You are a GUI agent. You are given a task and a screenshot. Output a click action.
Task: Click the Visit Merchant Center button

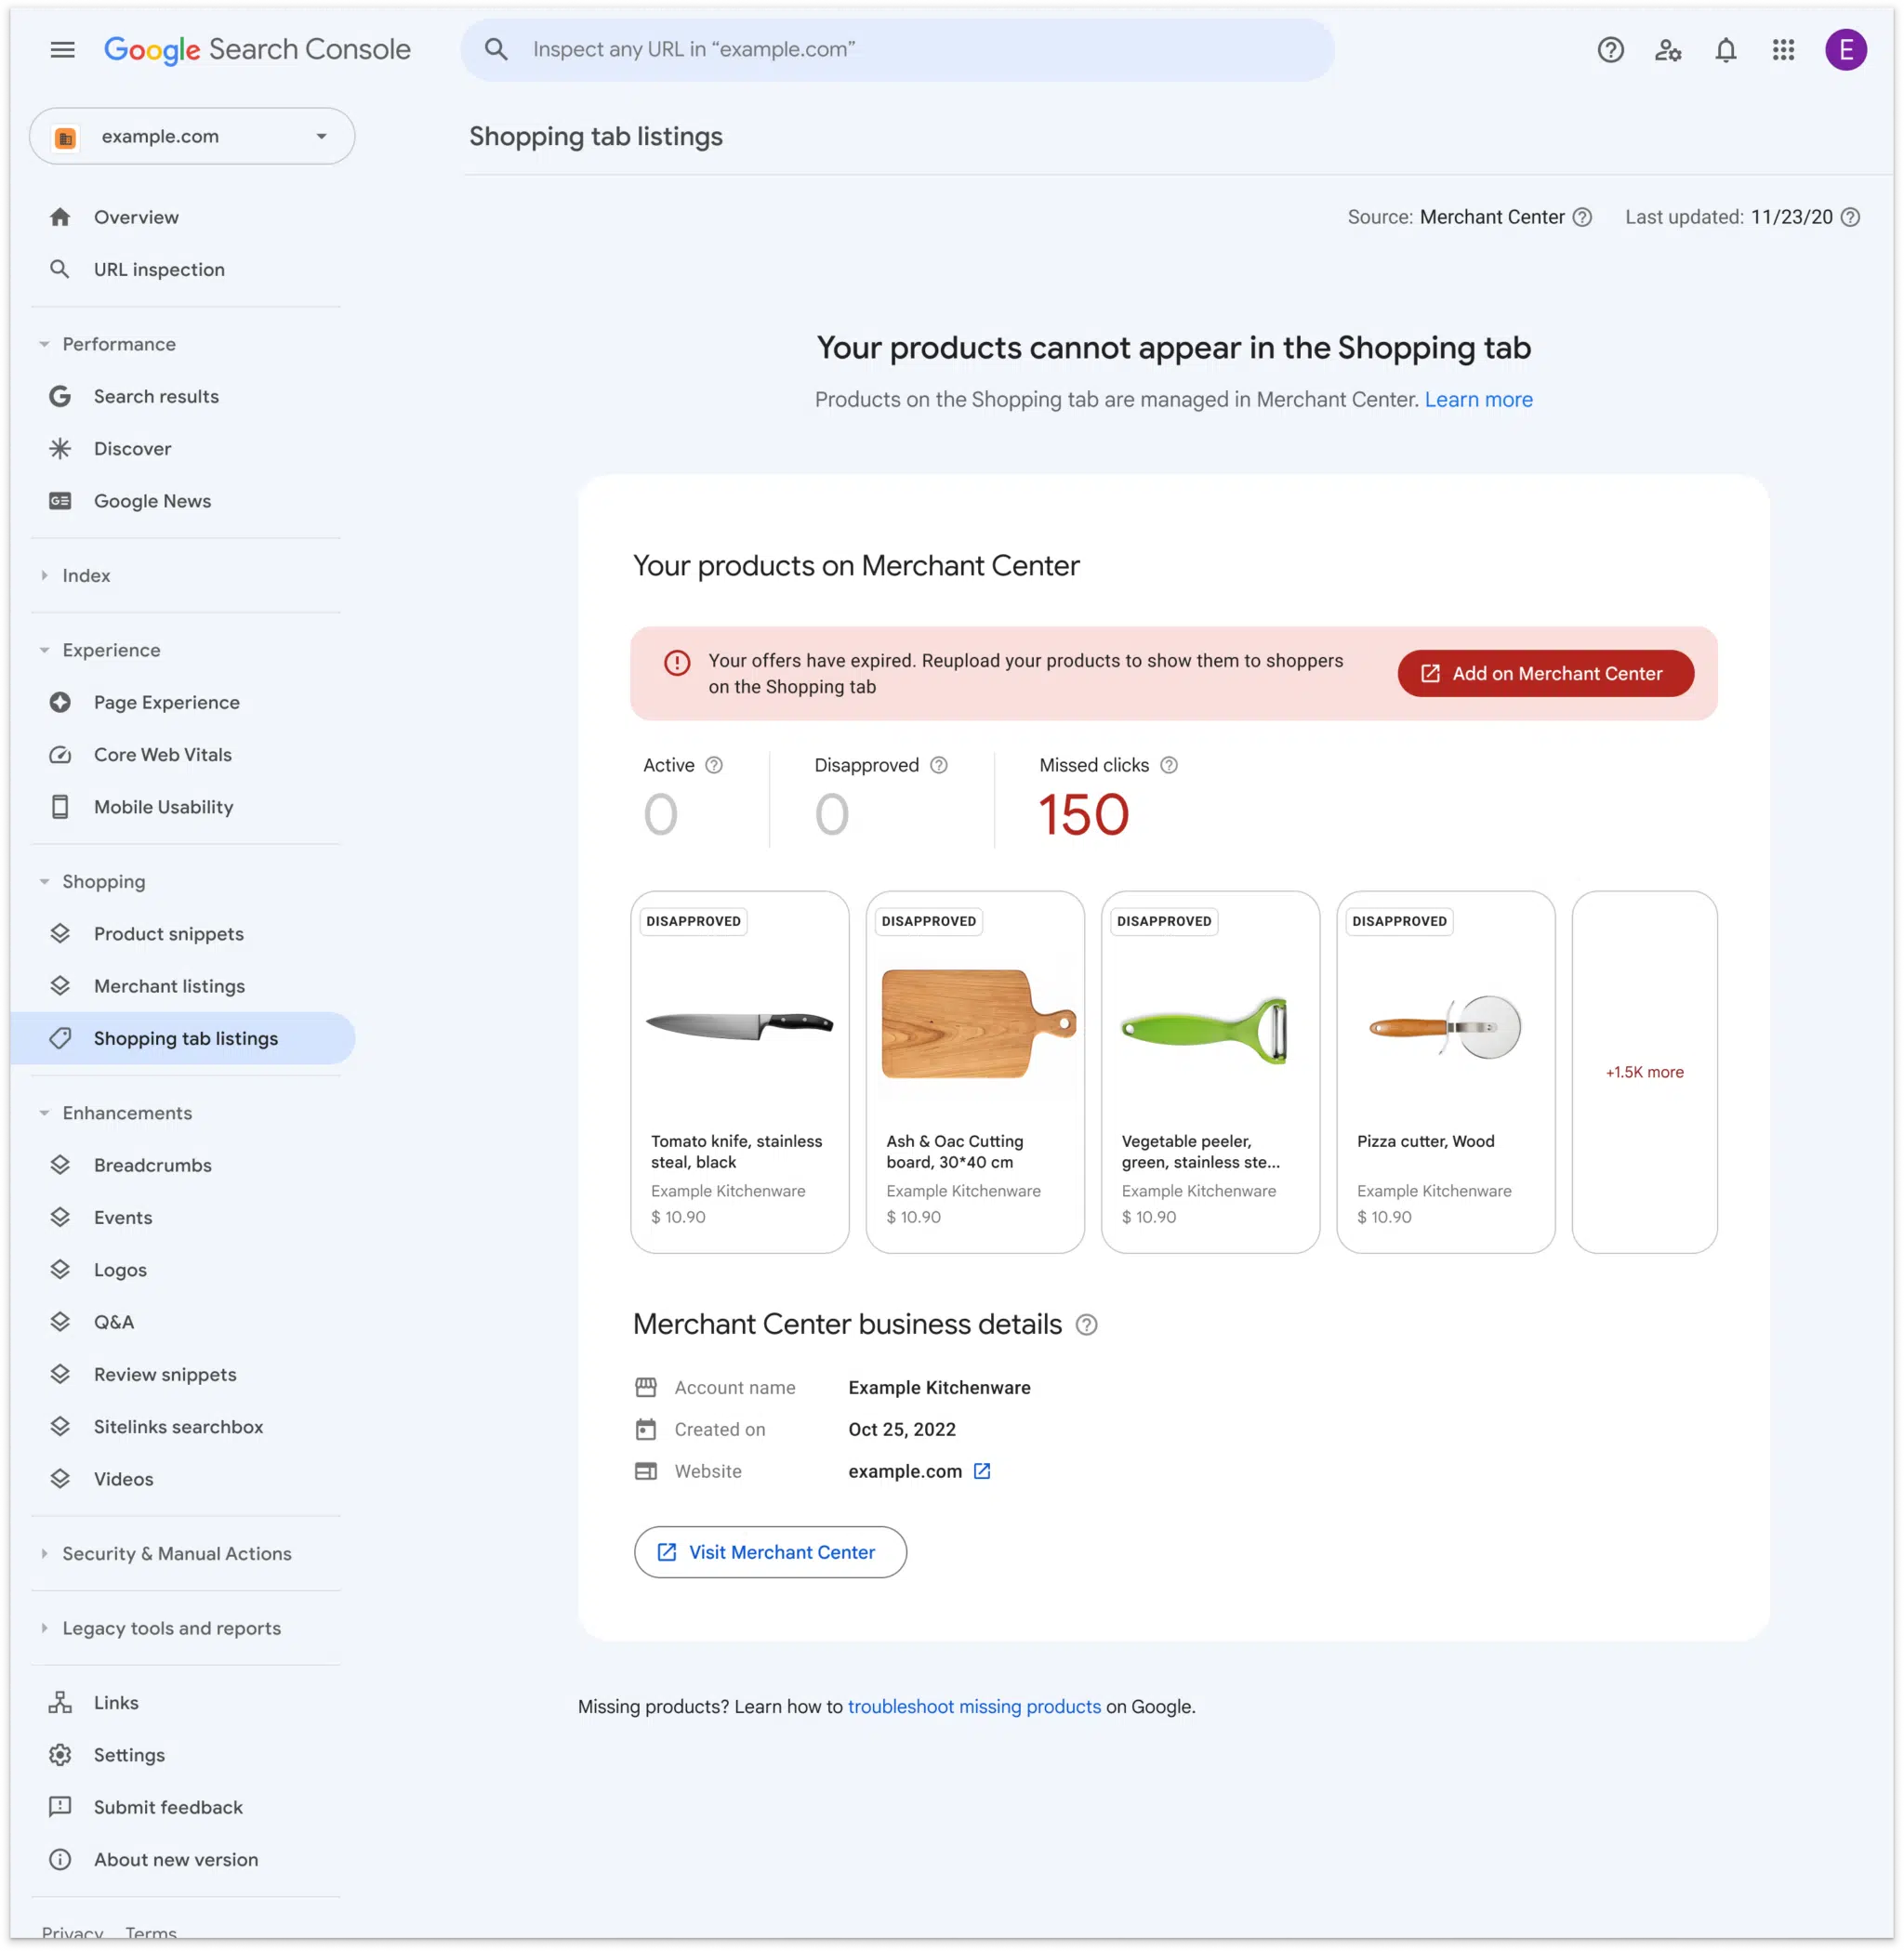[x=769, y=1551]
